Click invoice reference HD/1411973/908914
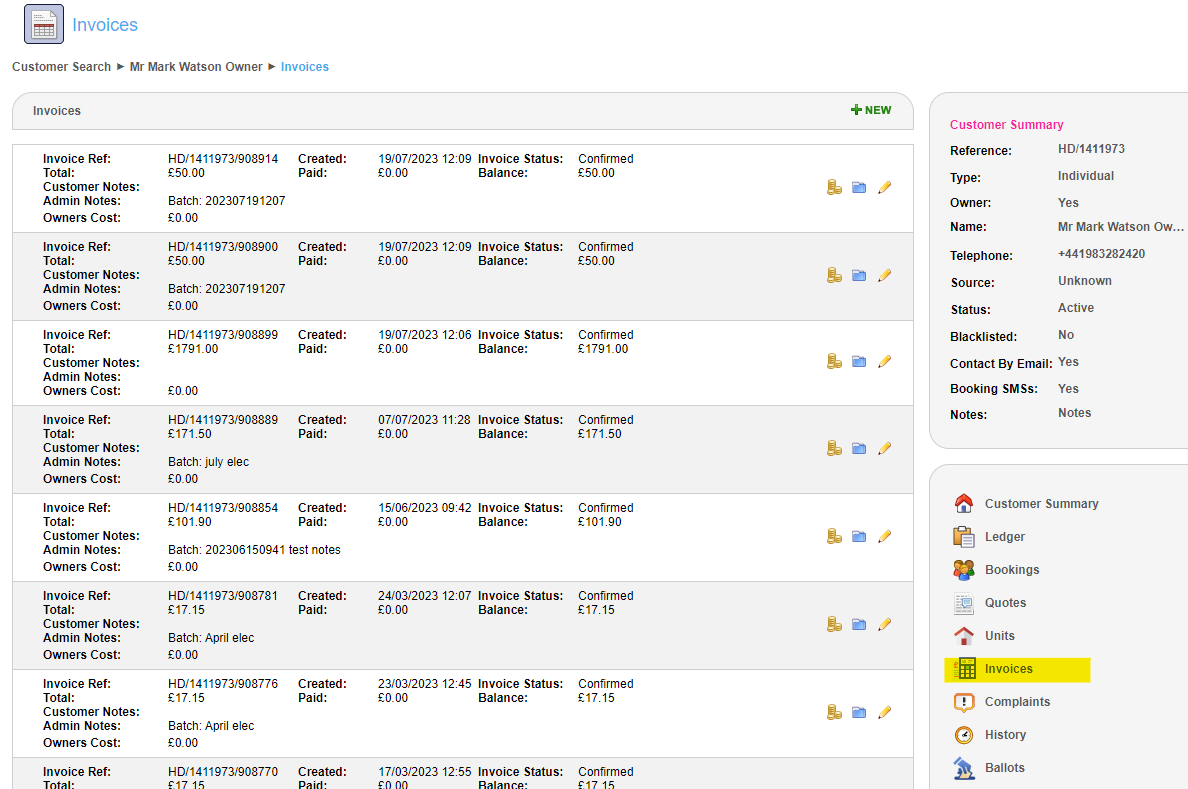Viewport: 1188px width, 789px height. pyautogui.click(x=223, y=158)
